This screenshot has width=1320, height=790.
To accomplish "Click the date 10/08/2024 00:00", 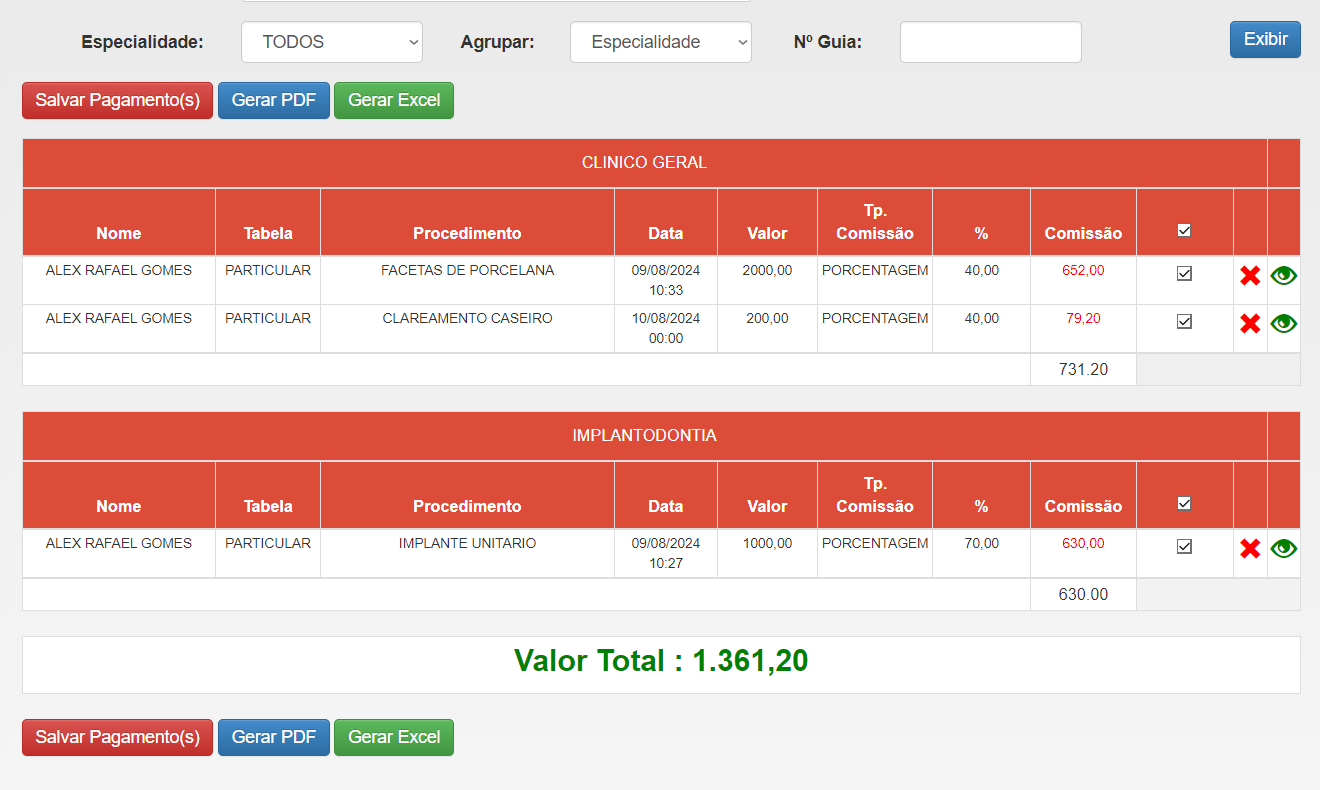I will (666, 329).
